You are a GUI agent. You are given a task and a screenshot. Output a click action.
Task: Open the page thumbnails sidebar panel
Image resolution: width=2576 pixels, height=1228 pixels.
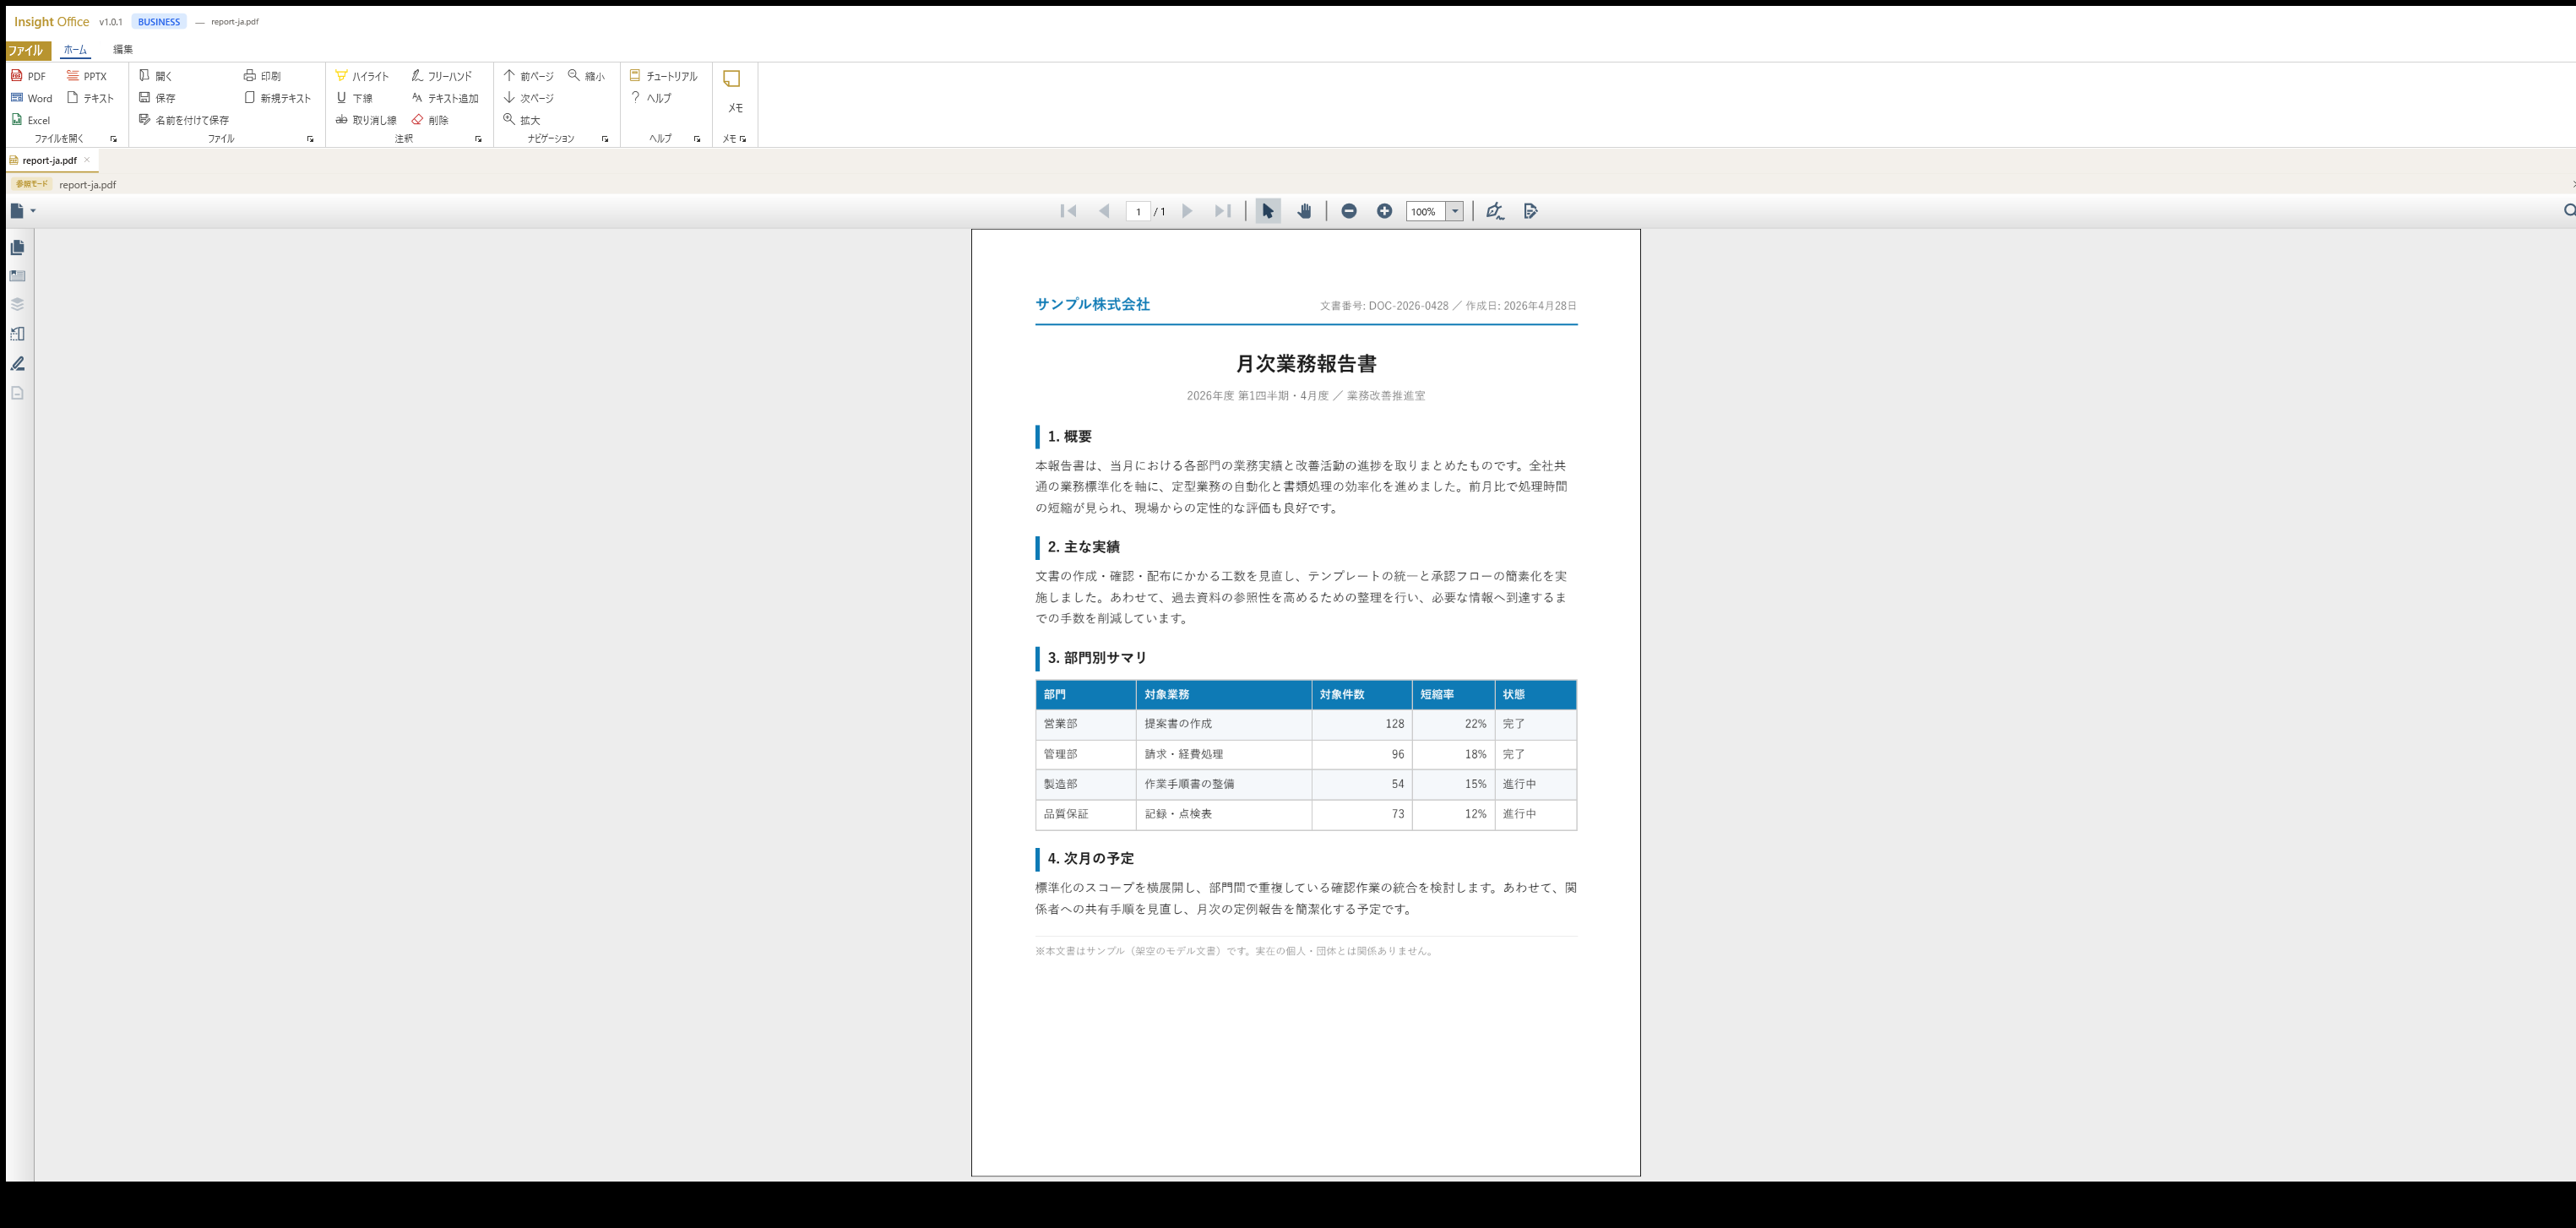click(x=17, y=247)
